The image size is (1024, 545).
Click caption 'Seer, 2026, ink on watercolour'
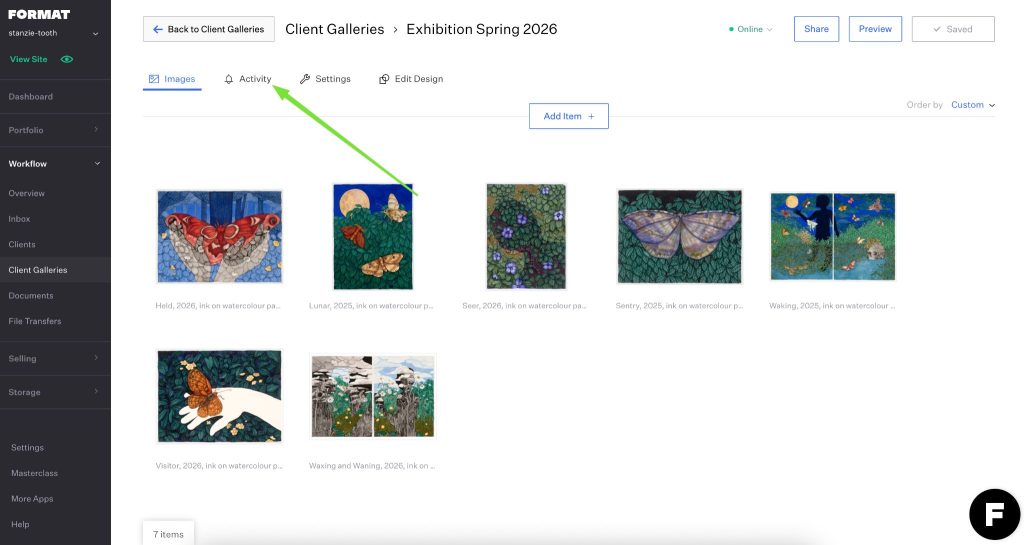coord(524,305)
